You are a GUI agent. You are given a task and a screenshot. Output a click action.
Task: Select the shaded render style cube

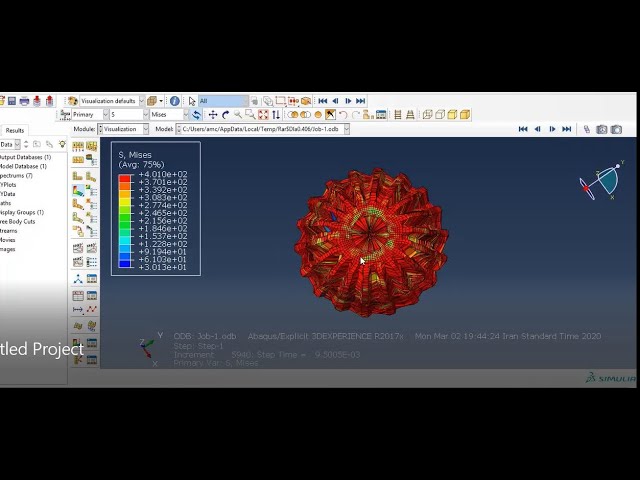[x=465, y=115]
